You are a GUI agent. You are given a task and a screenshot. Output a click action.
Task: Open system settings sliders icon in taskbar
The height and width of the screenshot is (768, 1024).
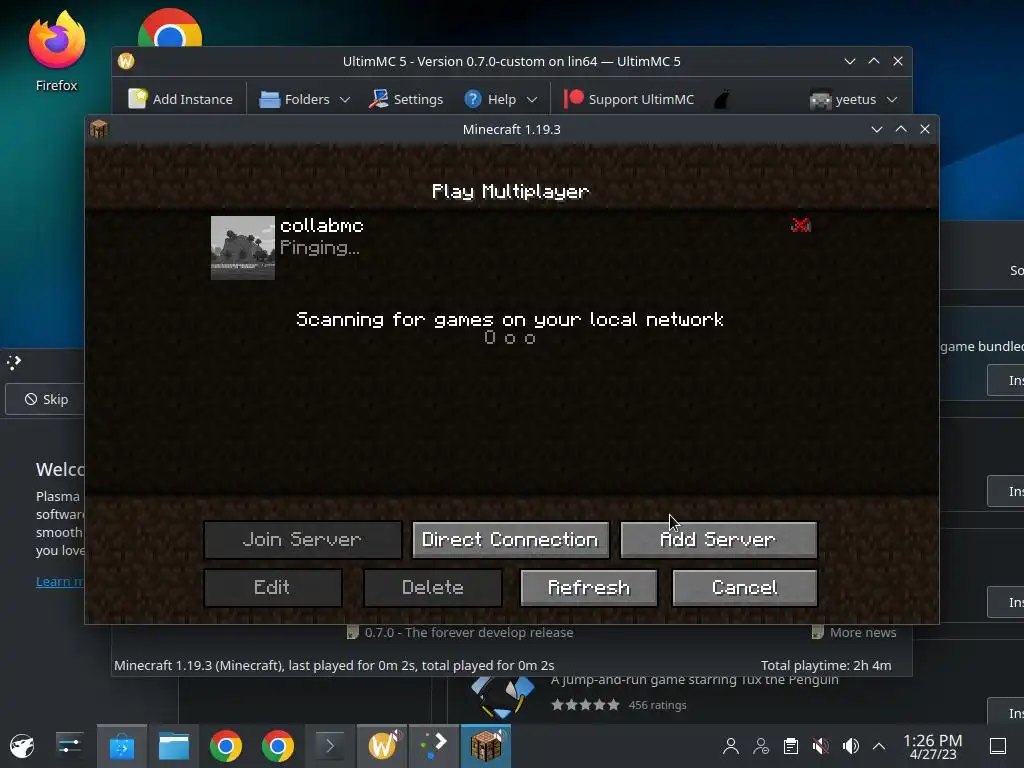click(x=69, y=746)
